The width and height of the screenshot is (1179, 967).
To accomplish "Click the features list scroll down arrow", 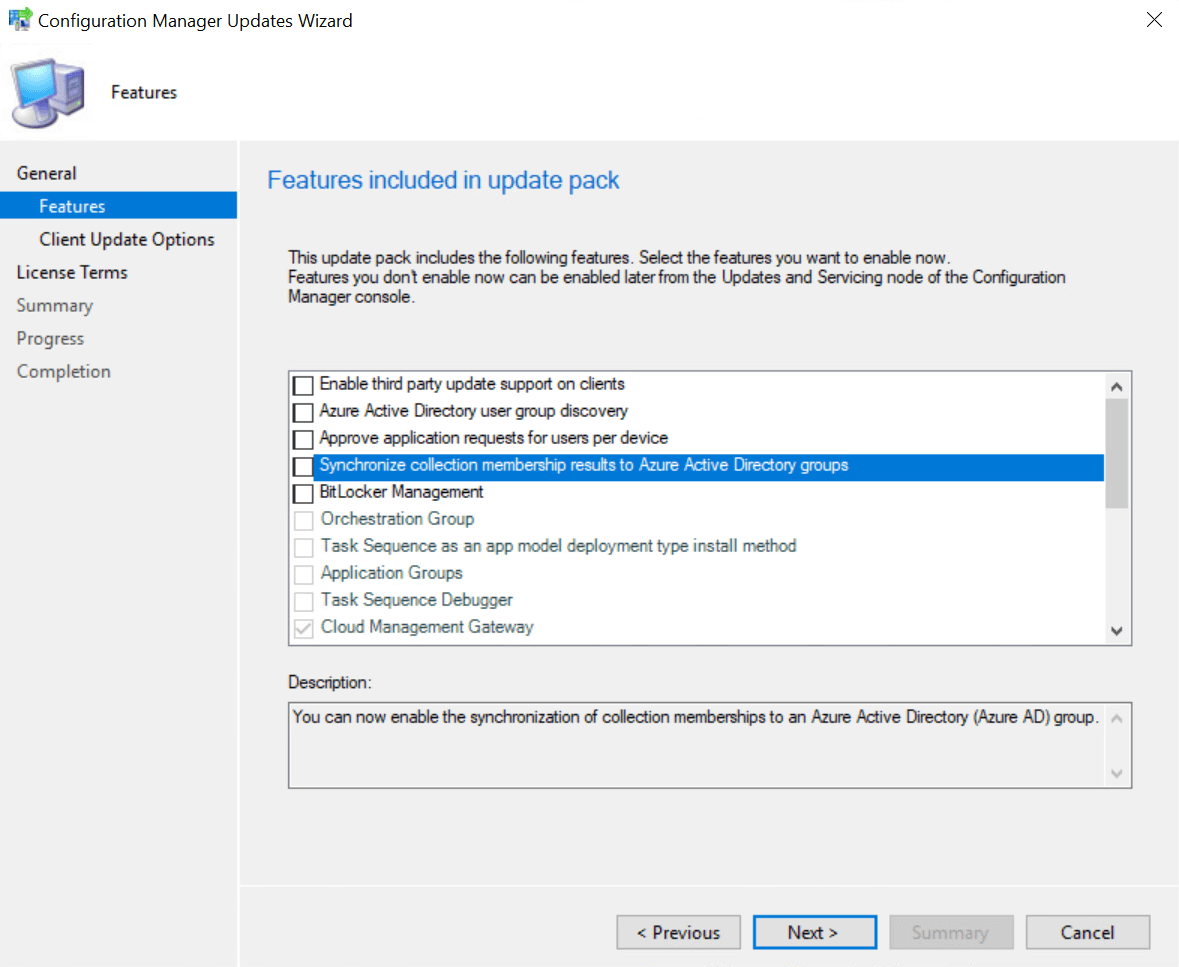I will (1117, 631).
